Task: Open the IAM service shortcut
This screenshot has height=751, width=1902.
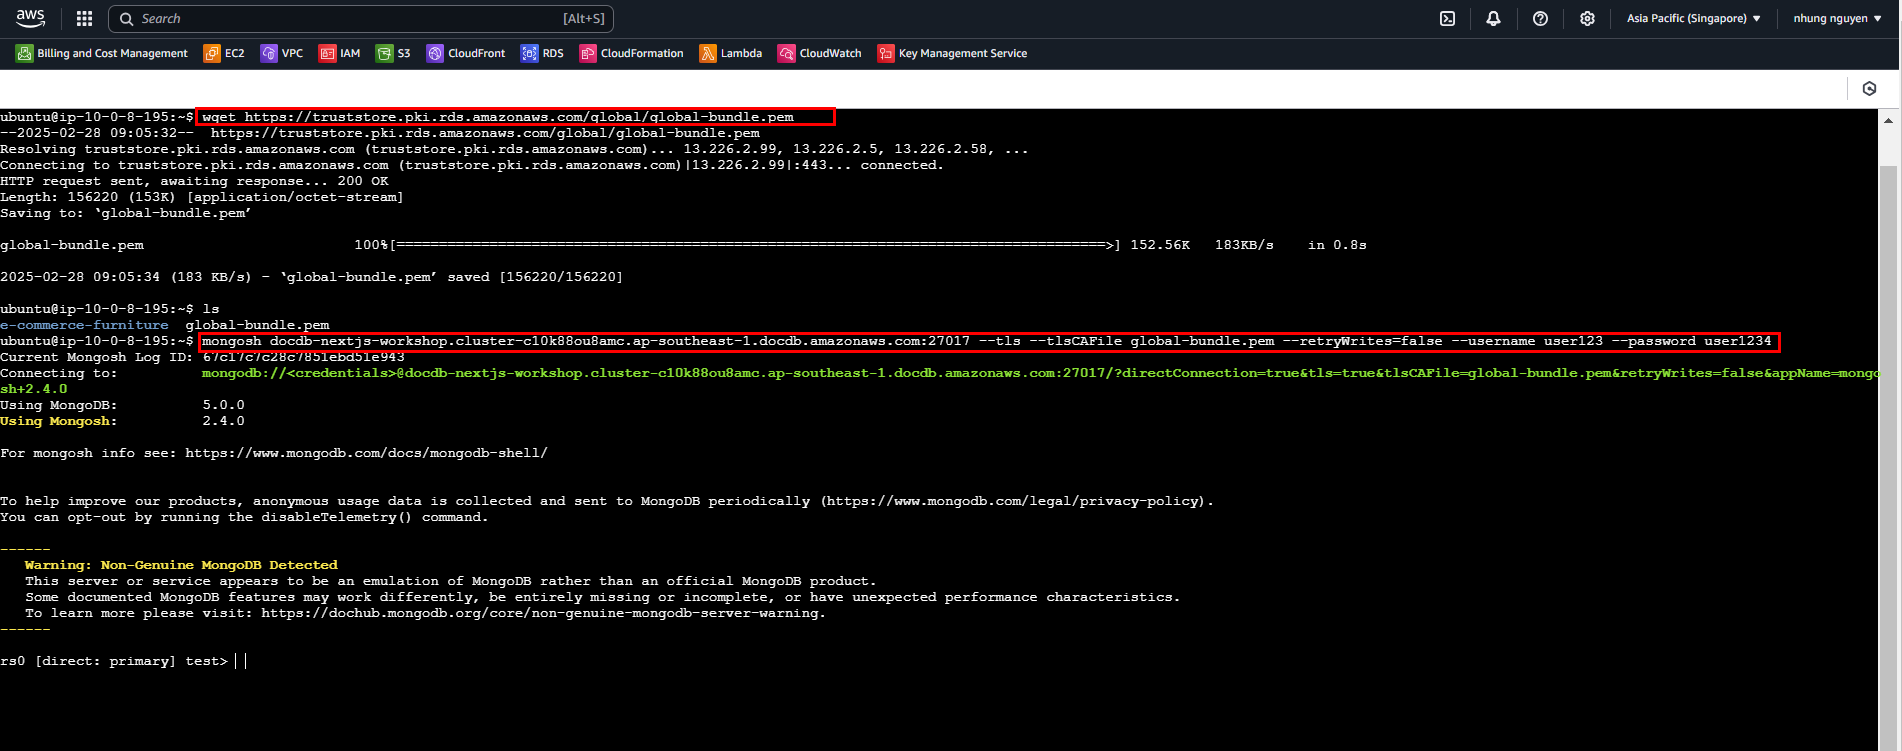Action: point(340,53)
